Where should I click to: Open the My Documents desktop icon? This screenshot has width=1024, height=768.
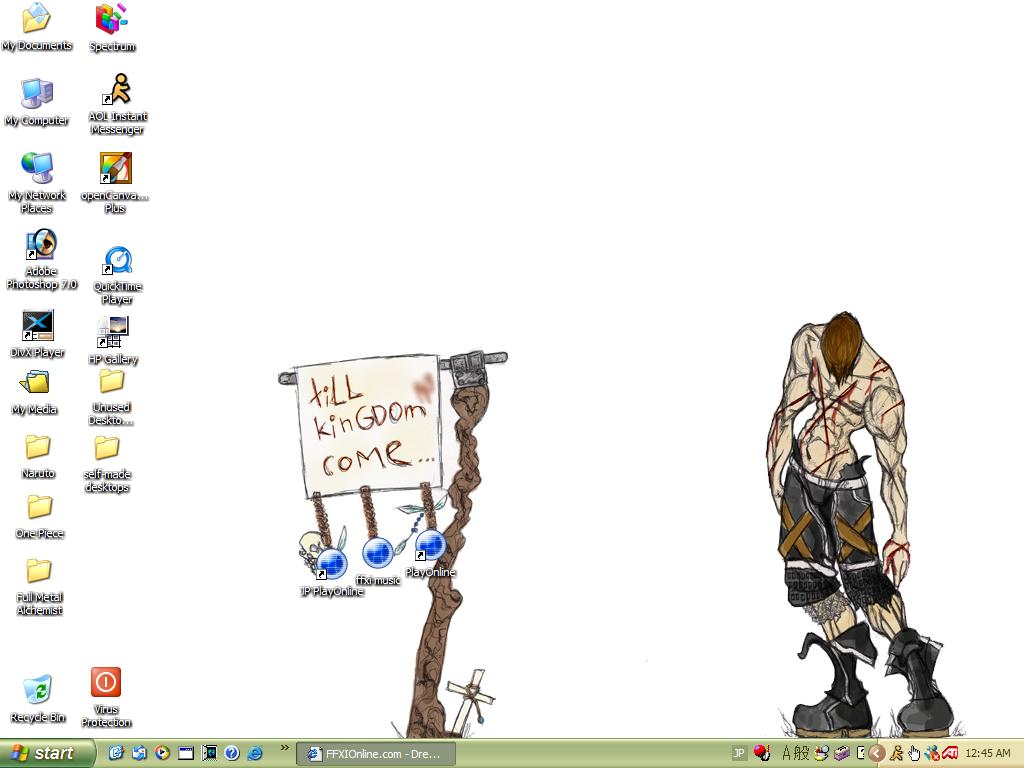(37, 27)
